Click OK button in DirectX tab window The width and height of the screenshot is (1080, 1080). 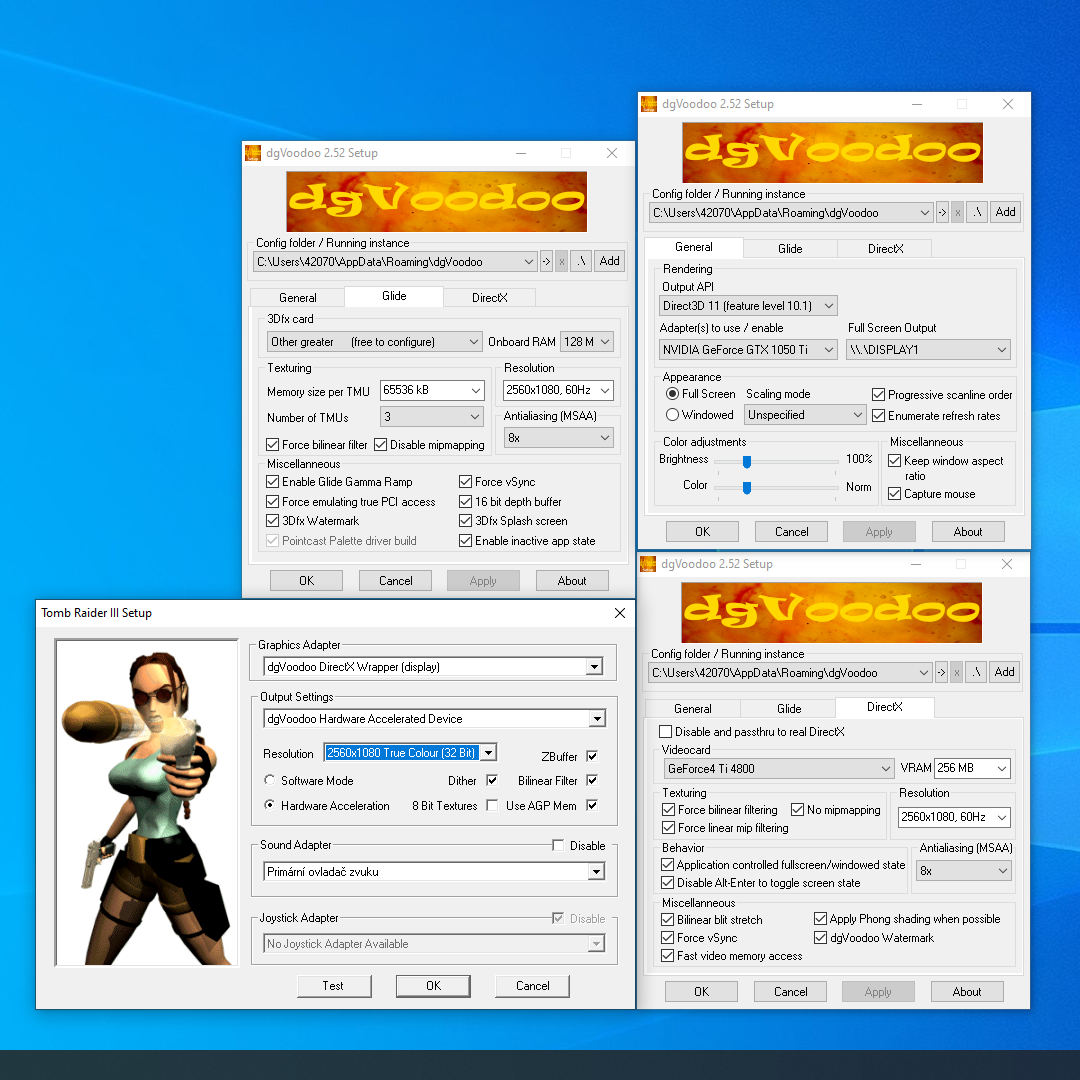tap(701, 992)
